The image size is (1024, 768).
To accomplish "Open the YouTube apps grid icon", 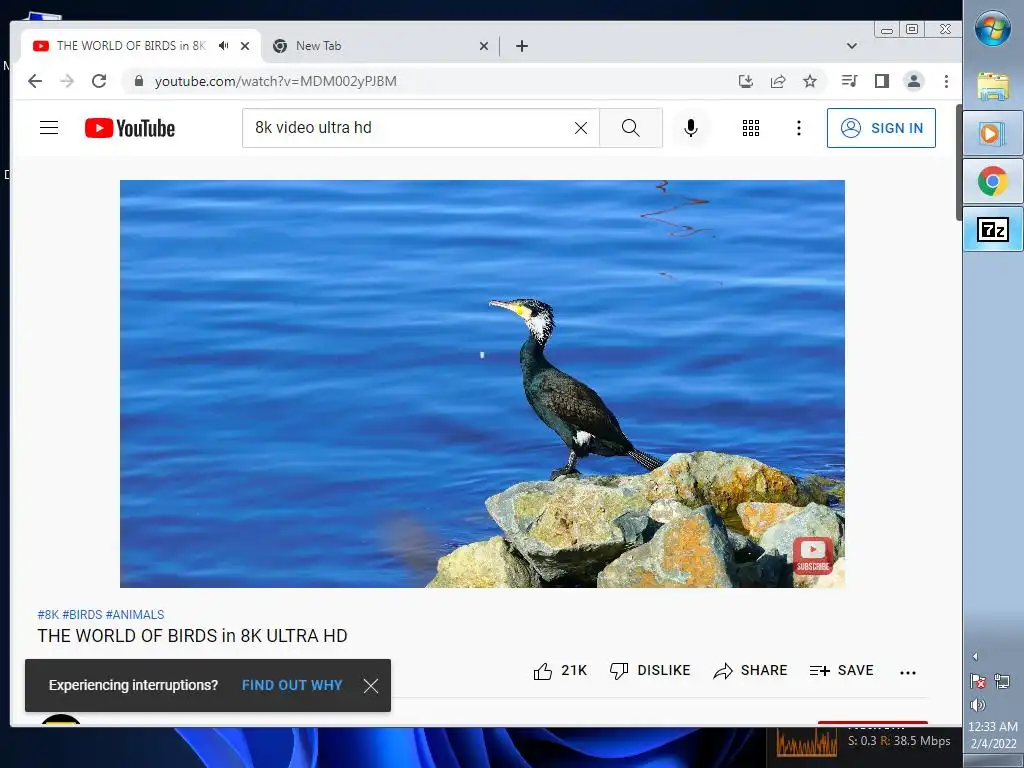I will pyautogui.click(x=751, y=128).
